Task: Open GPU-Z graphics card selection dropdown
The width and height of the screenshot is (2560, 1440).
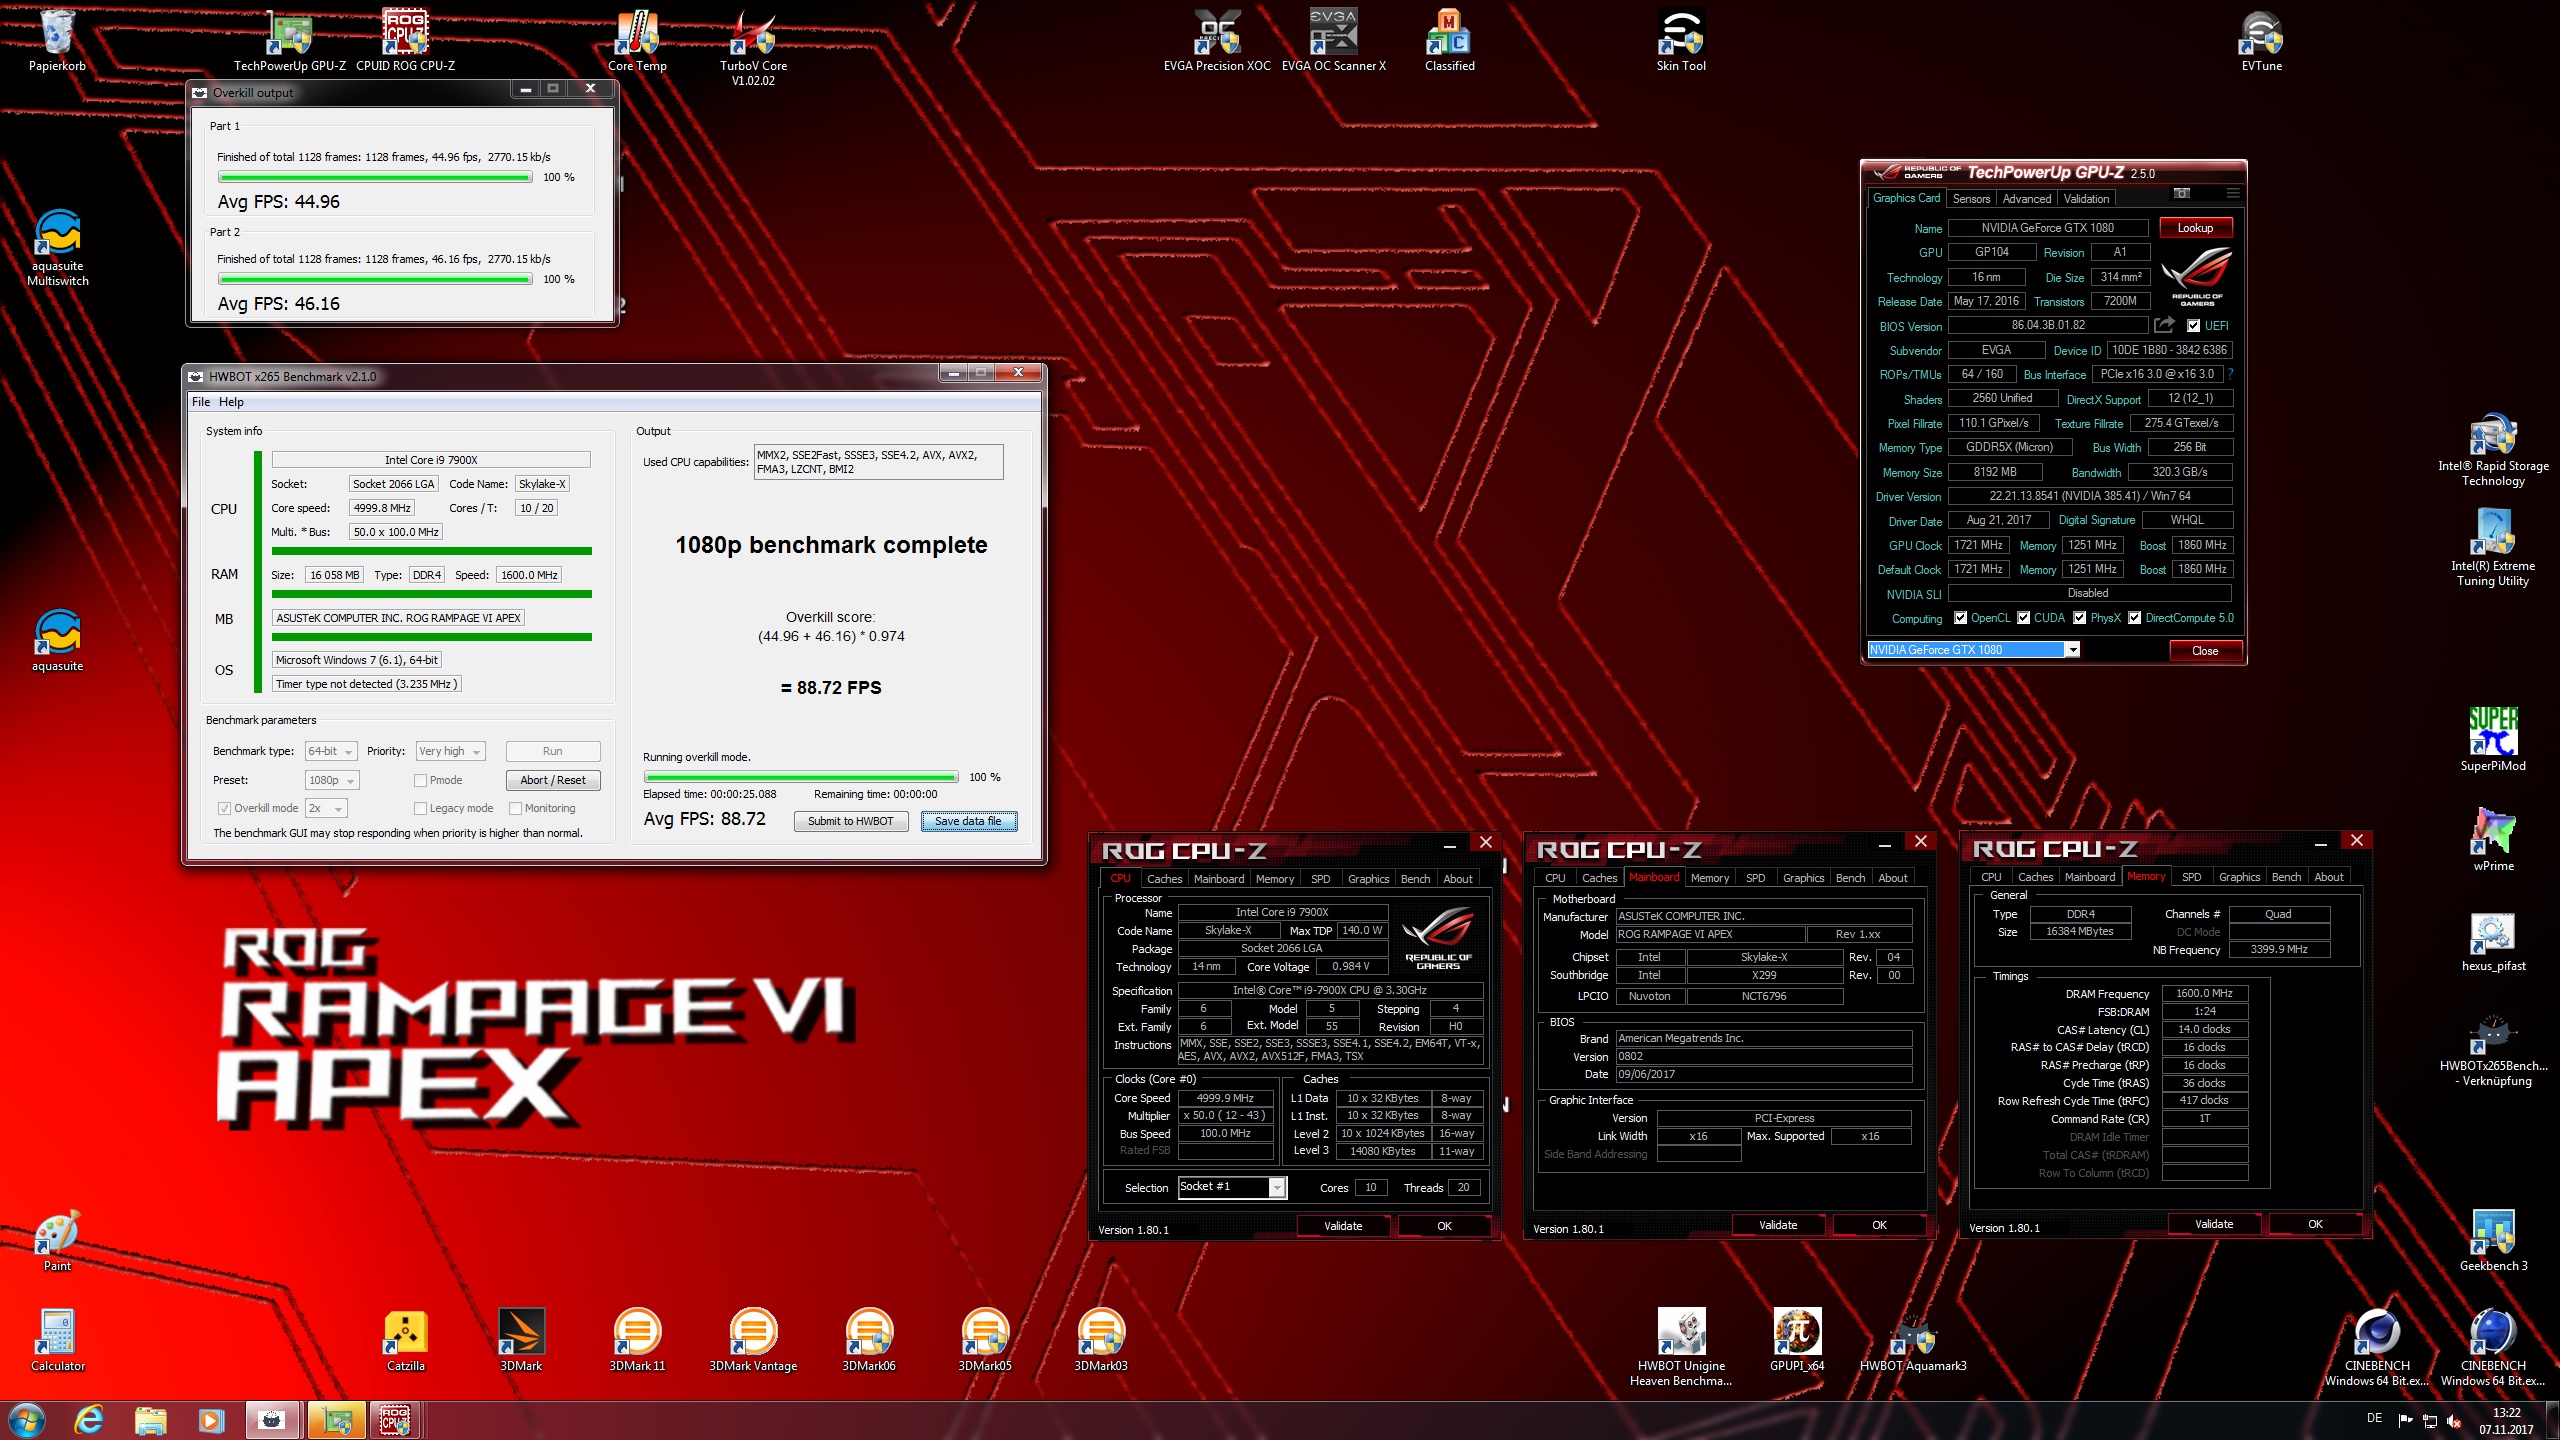Action: coord(1973,650)
